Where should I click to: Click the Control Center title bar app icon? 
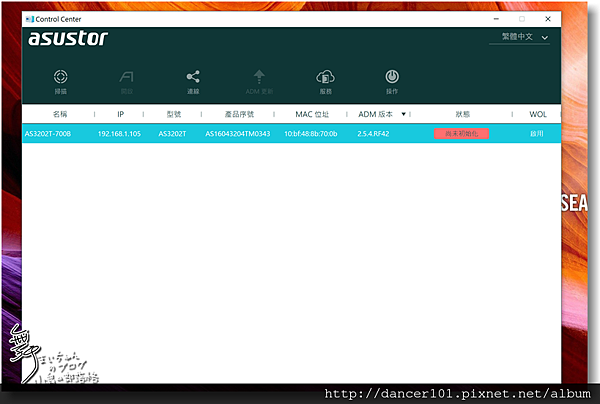(29, 19)
